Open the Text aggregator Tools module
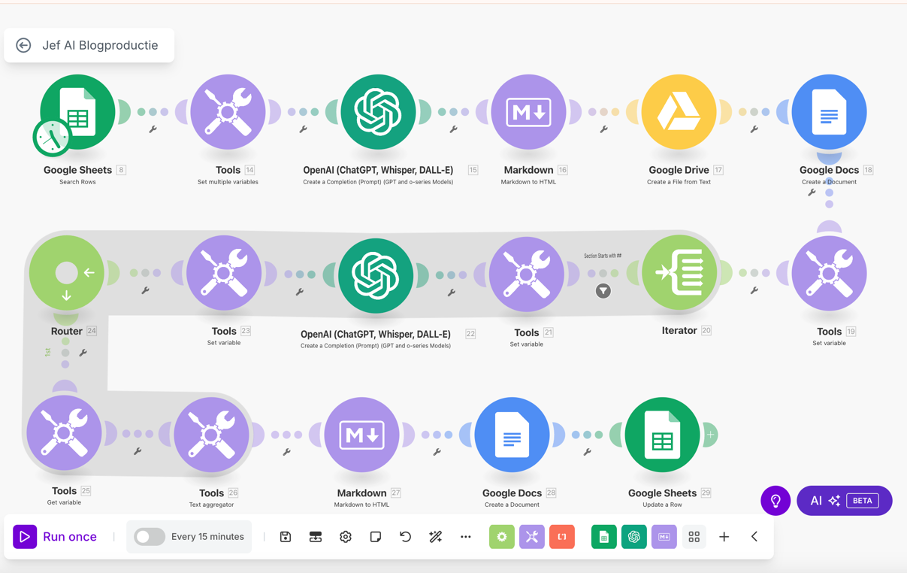This screenshot has width=908, height=574. [211, 435]
